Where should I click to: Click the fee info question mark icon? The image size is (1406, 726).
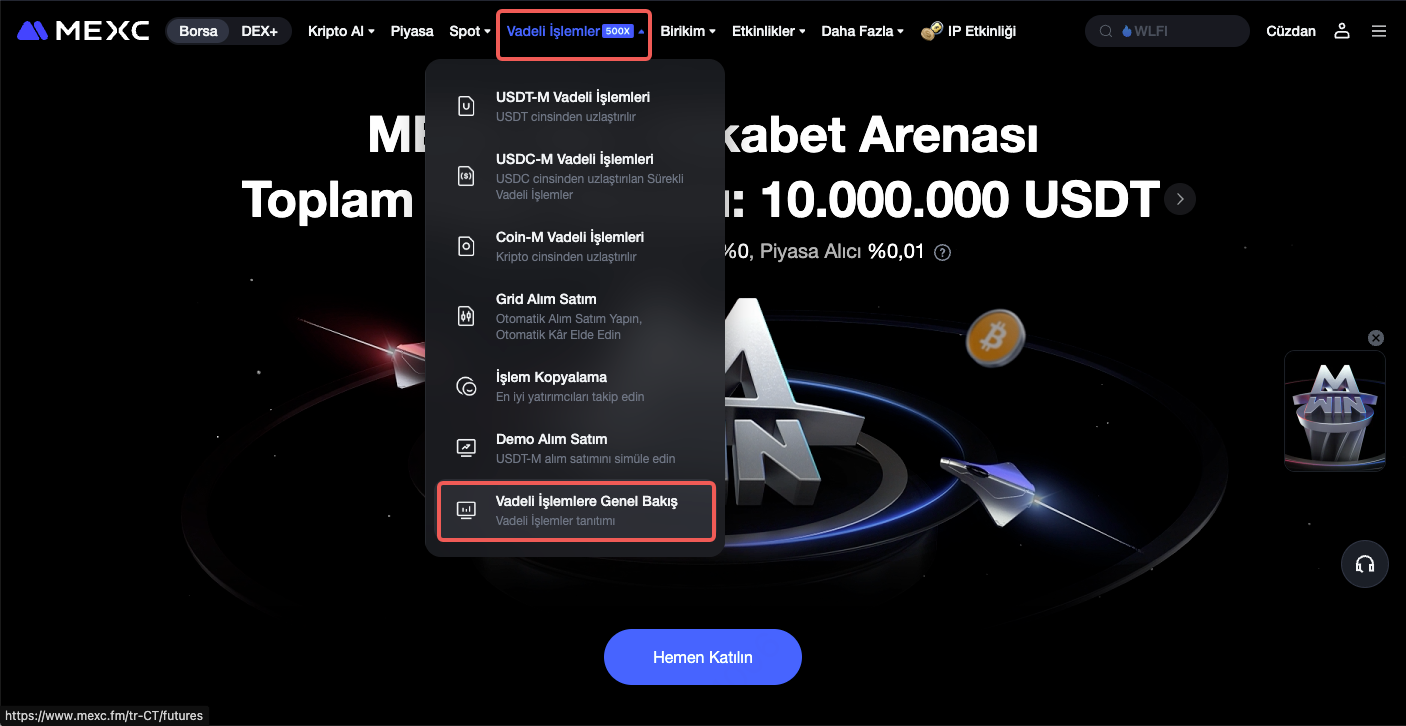point(942,252)
